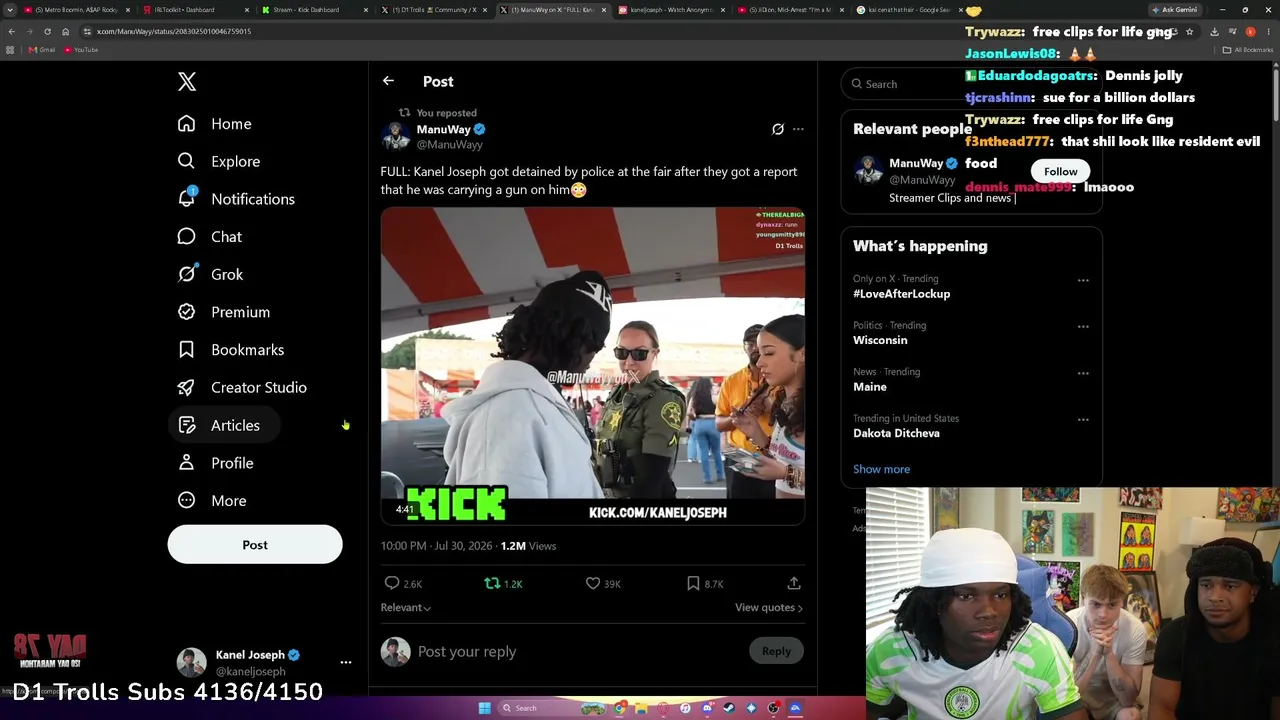1280x720 pixels.
Task: Click the Reply button
Action: click(x=776, y=651)
